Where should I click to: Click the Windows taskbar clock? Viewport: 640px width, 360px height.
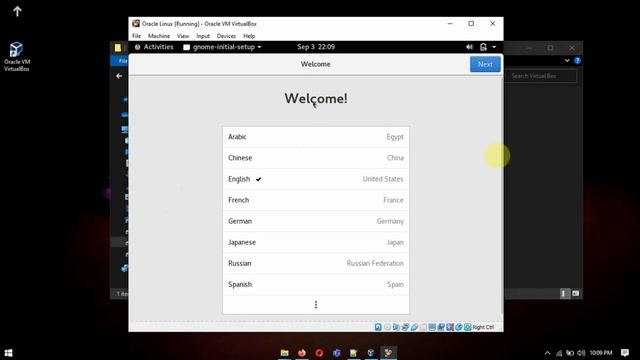click(601, 353)
